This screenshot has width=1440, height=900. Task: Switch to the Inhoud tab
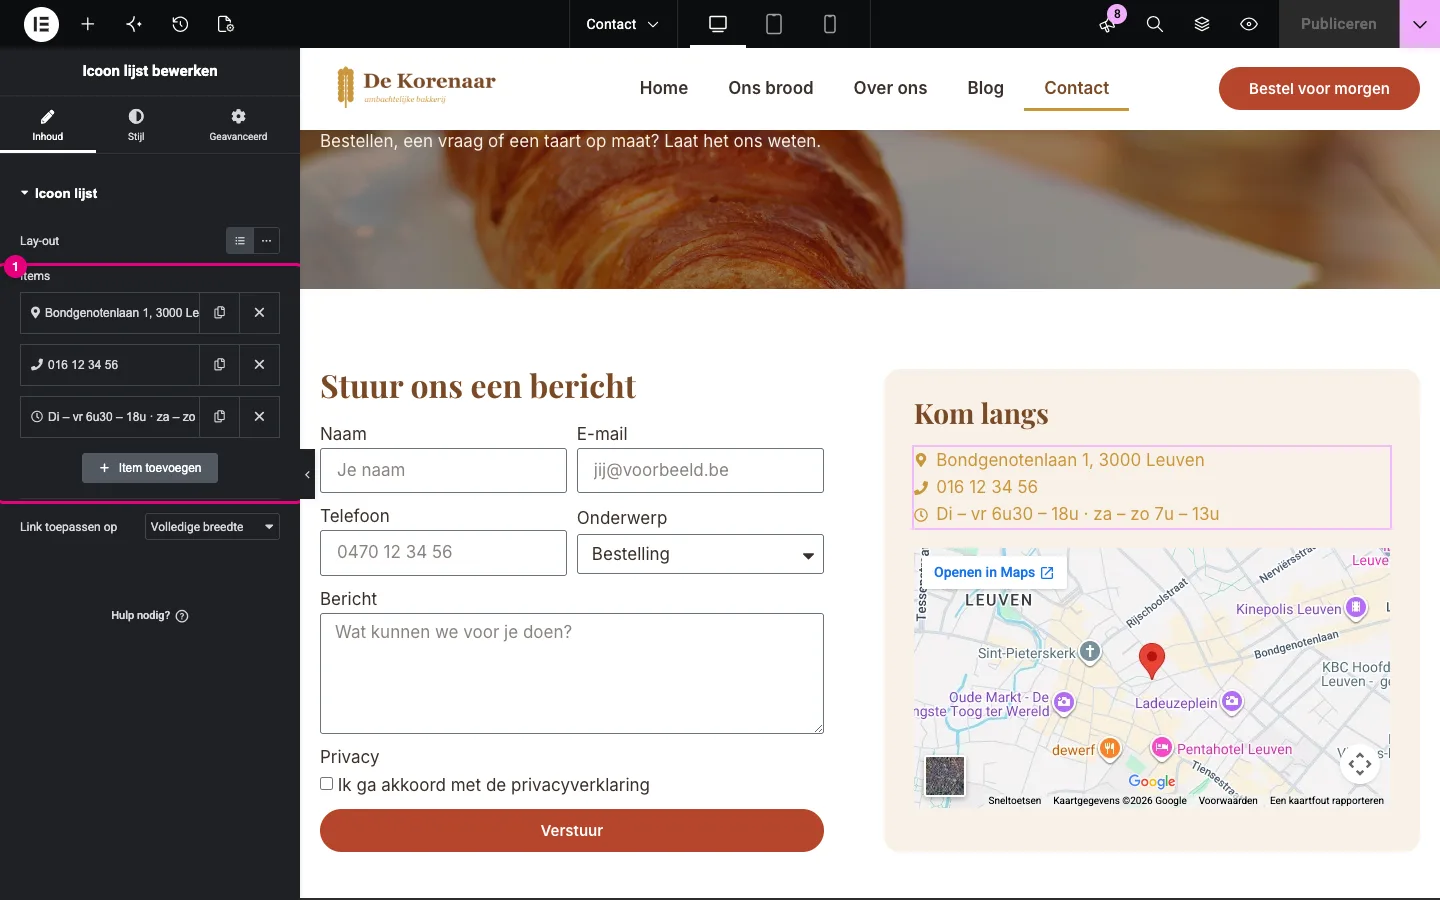48,125
